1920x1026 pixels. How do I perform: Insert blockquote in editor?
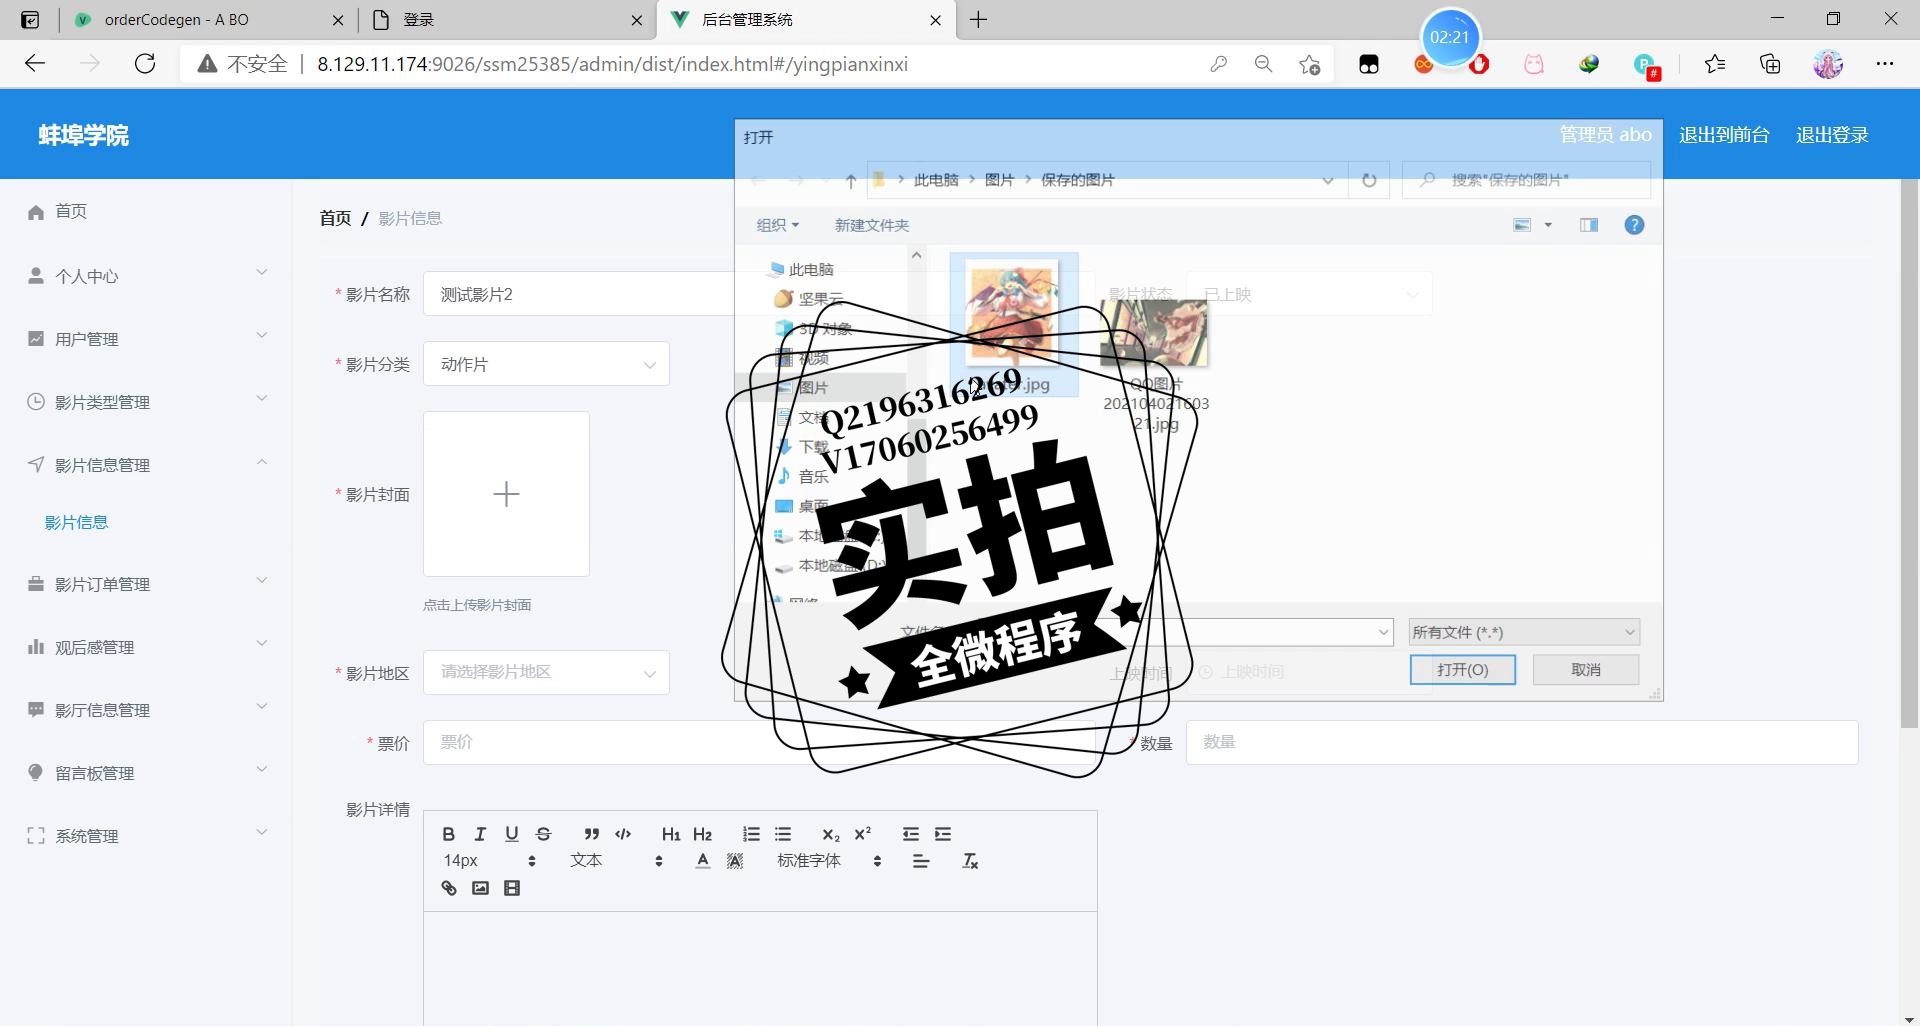[591, 834]
